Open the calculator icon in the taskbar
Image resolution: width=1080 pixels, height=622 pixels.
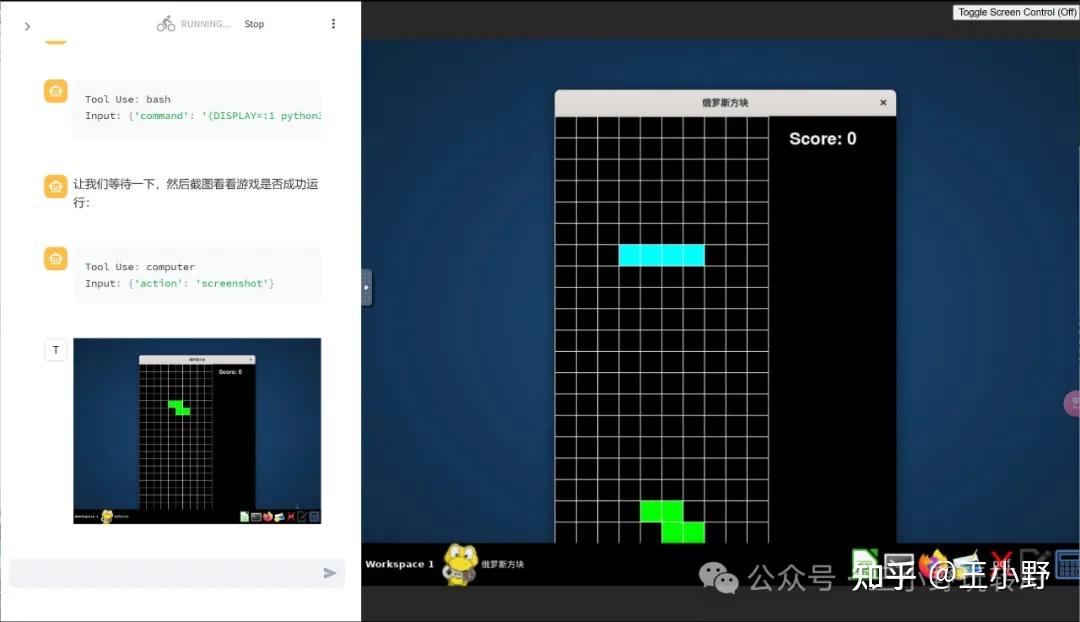1068,566
